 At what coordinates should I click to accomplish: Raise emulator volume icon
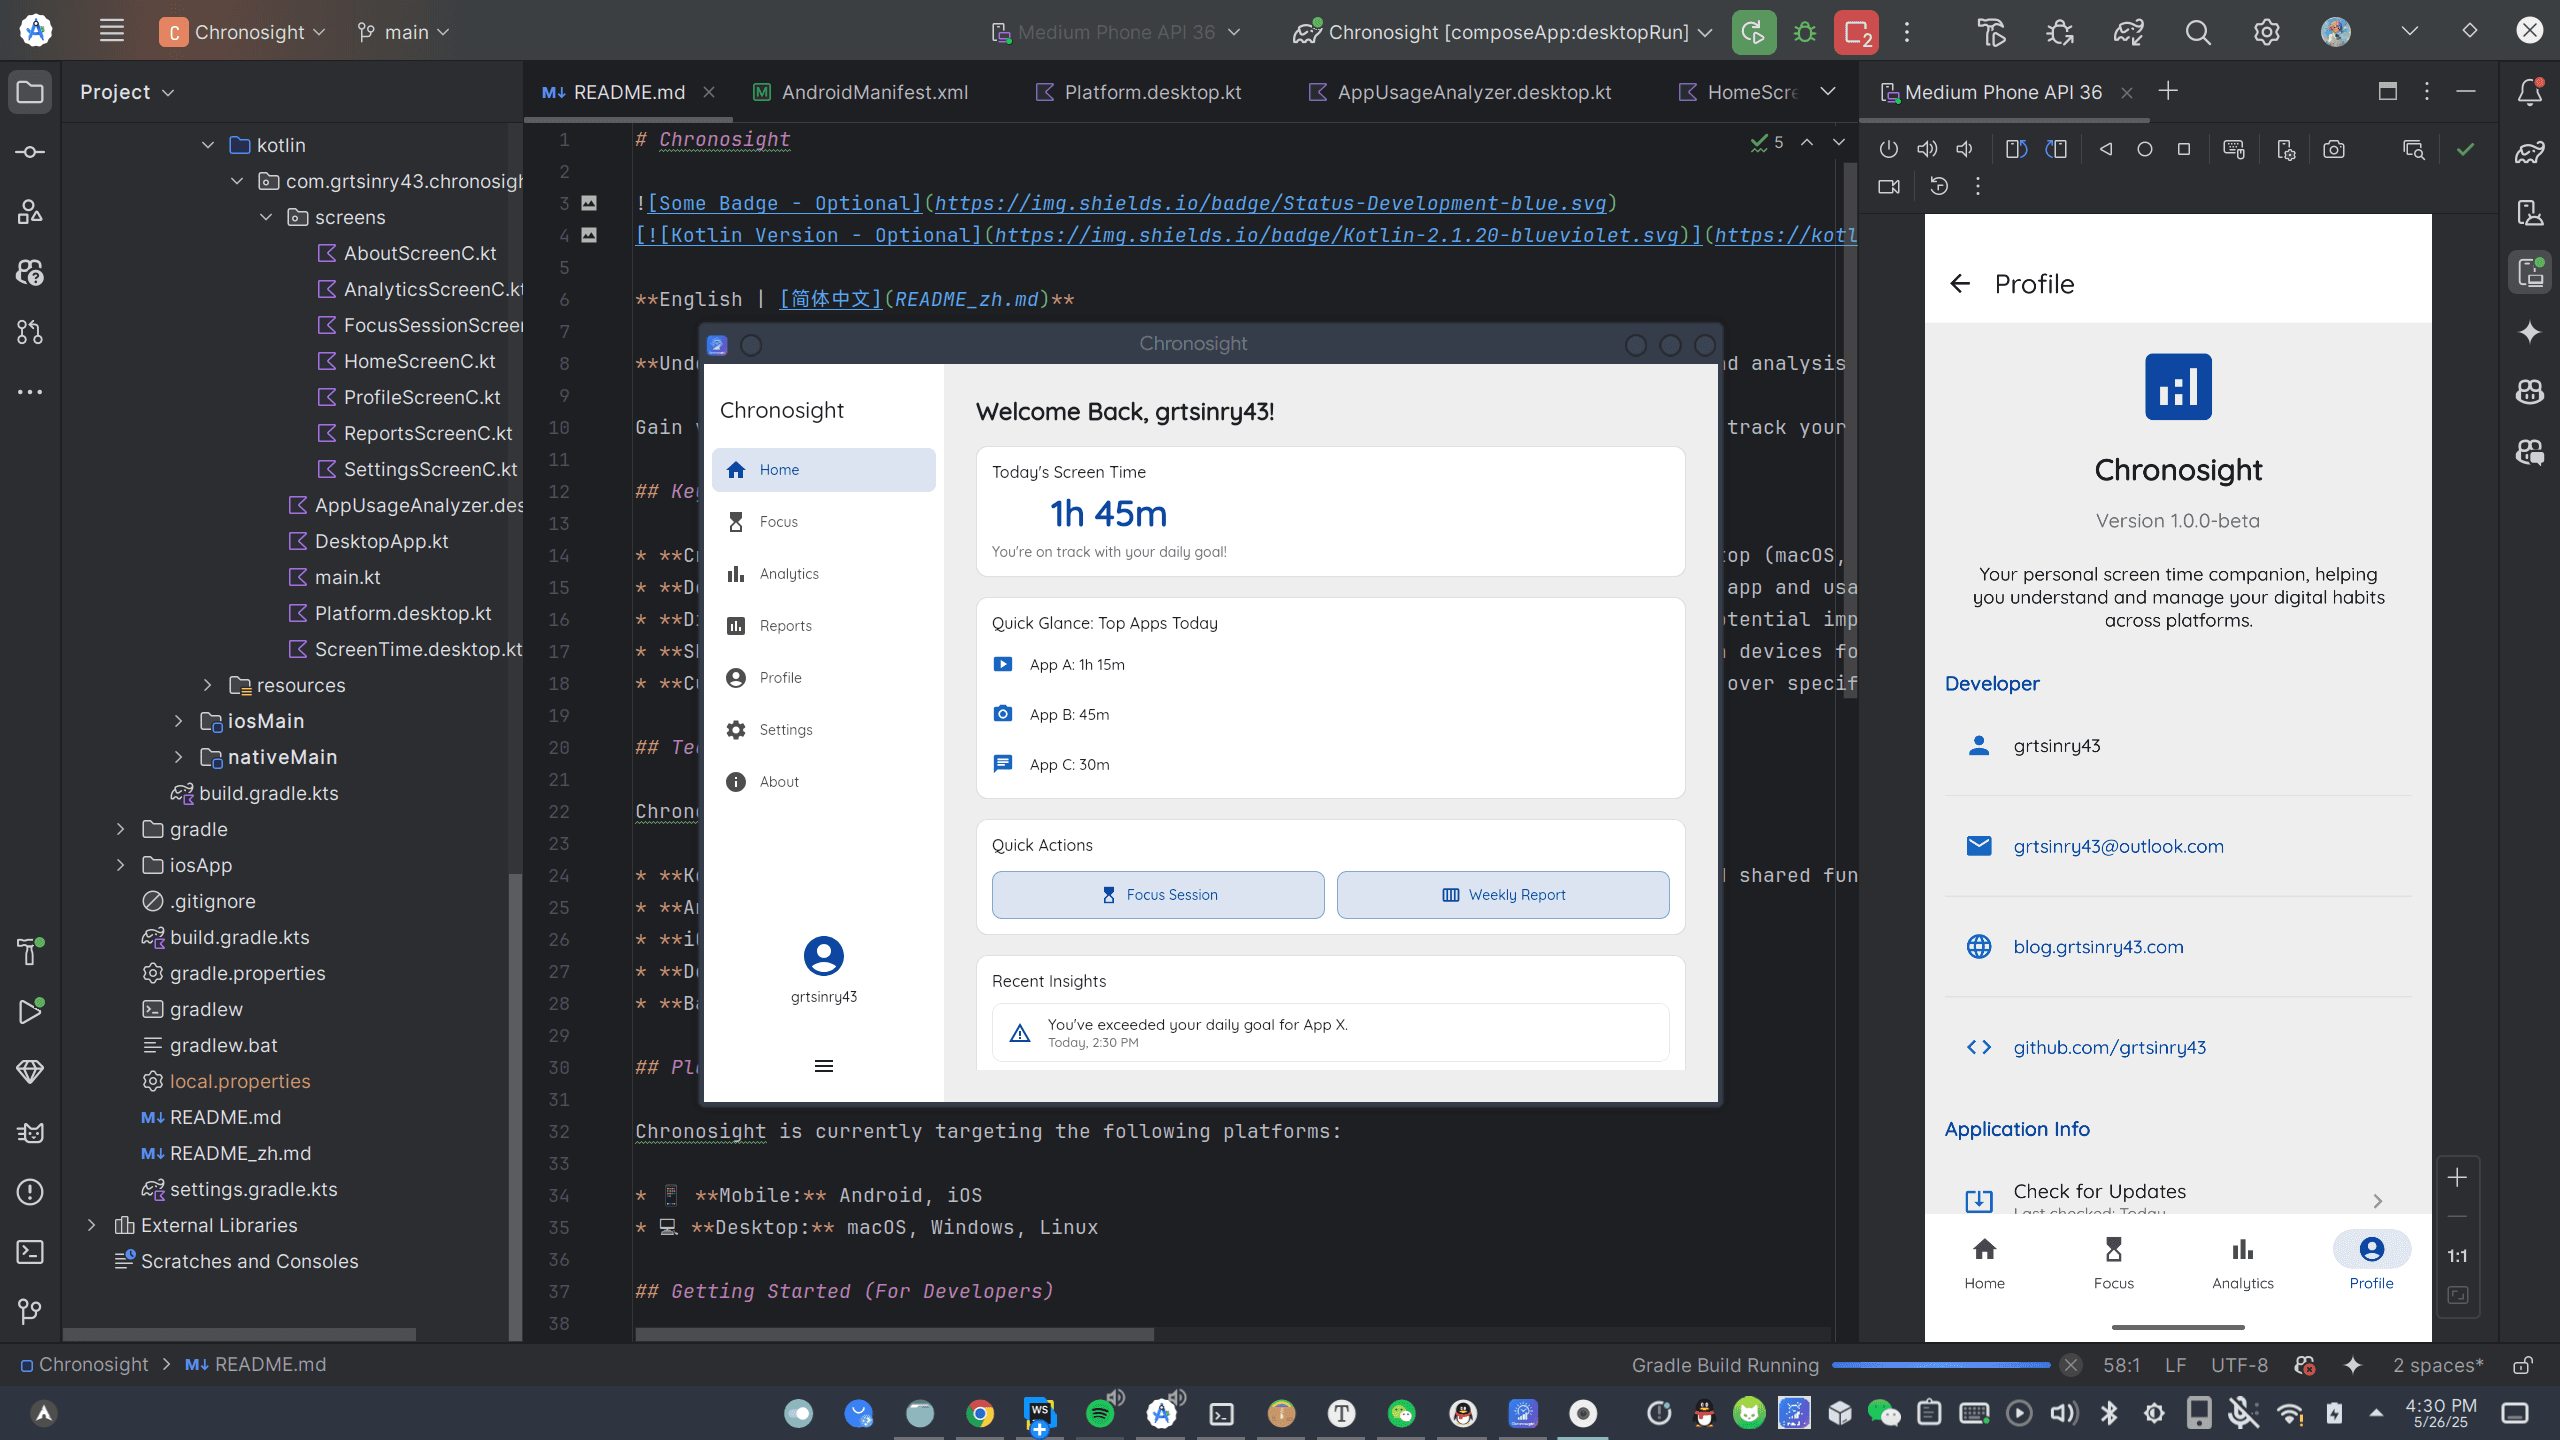1926,149
